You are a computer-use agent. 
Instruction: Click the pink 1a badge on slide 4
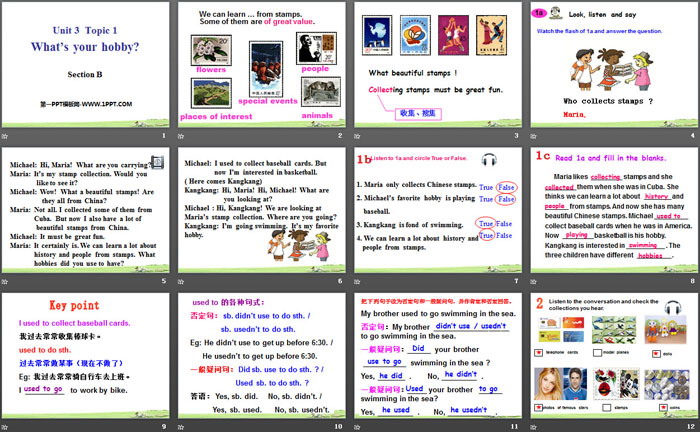pos(538,13)
